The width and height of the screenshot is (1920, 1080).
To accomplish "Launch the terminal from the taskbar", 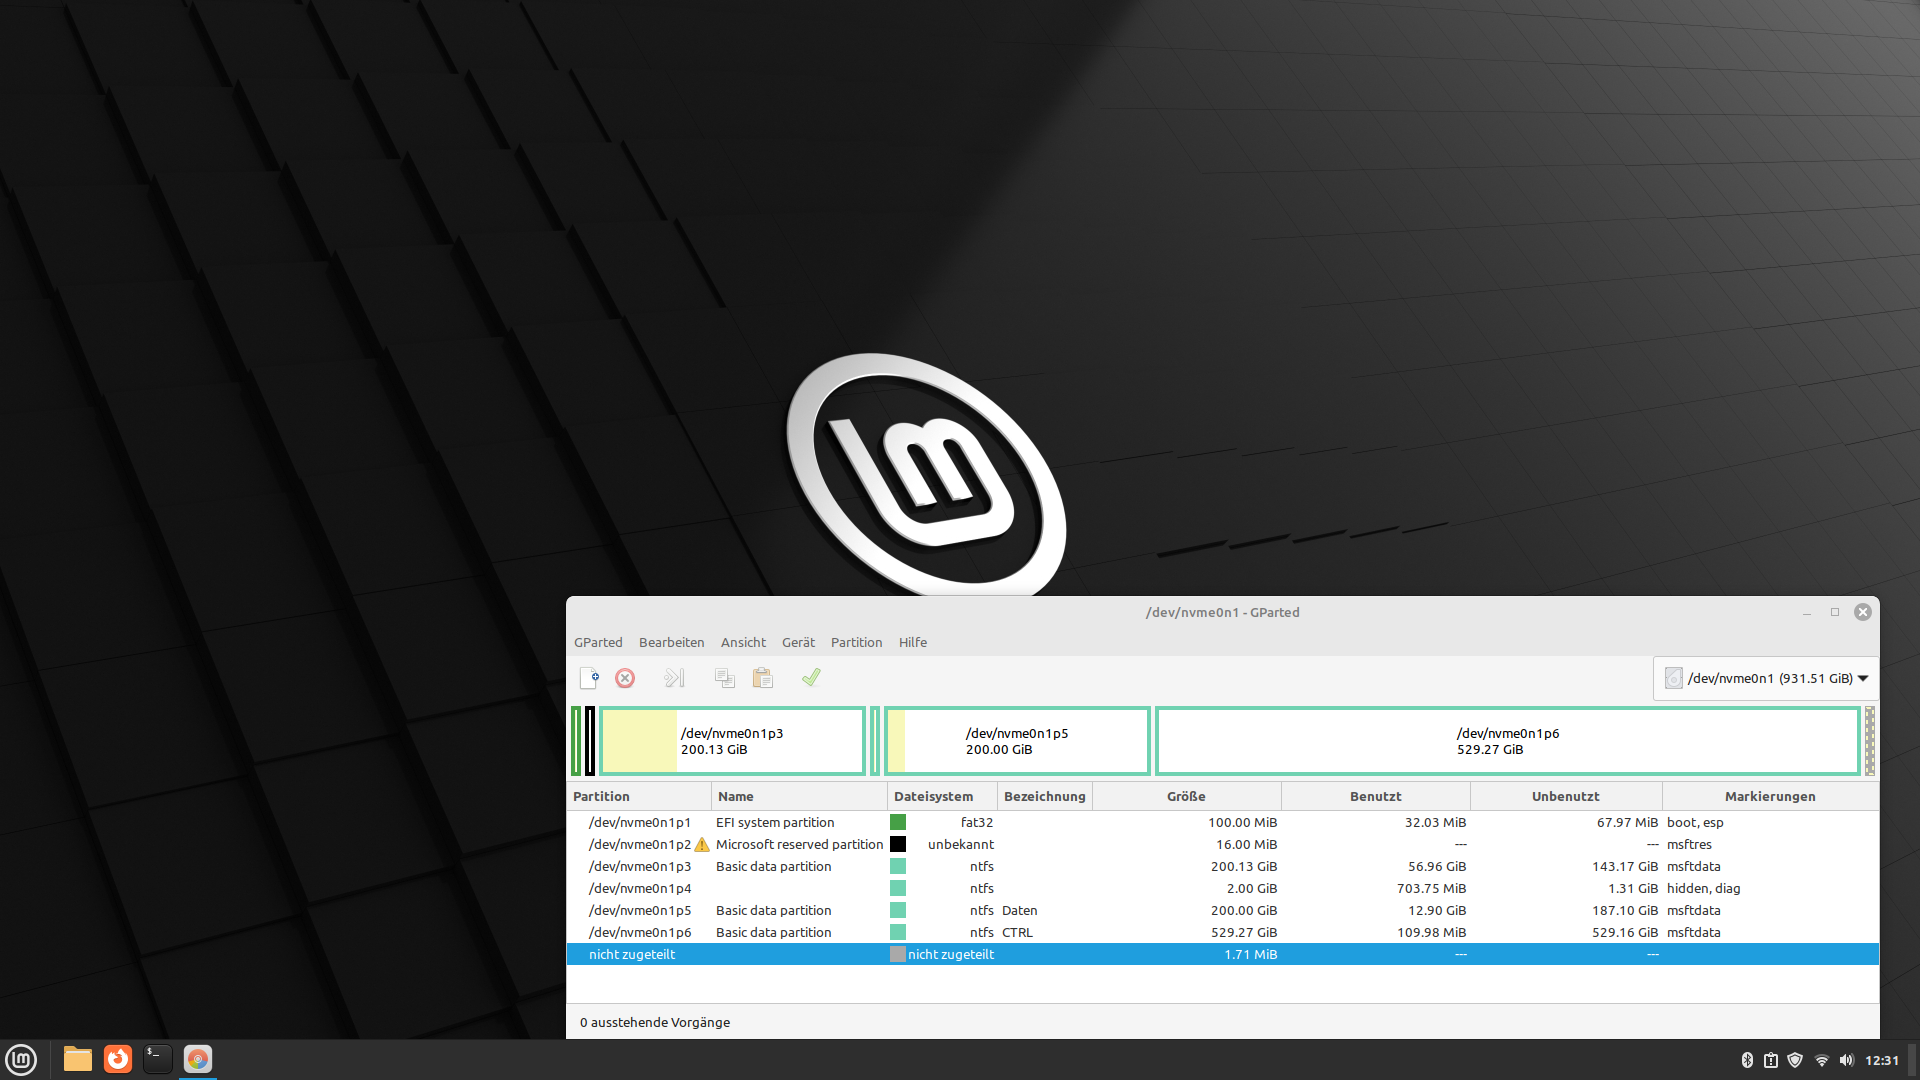I will pyautogui.click(x=157, y=1059).
